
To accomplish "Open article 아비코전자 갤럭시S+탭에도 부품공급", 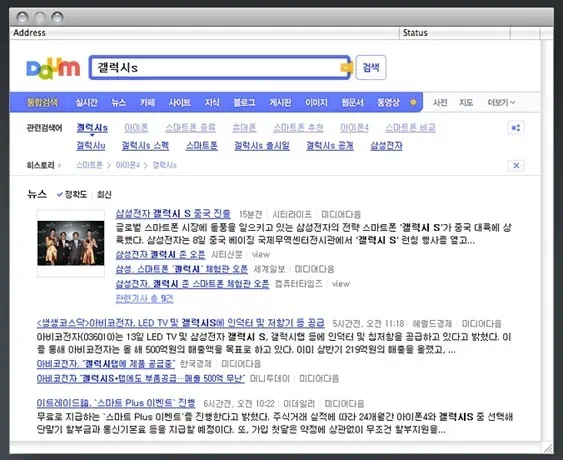I will click(141, 378).
